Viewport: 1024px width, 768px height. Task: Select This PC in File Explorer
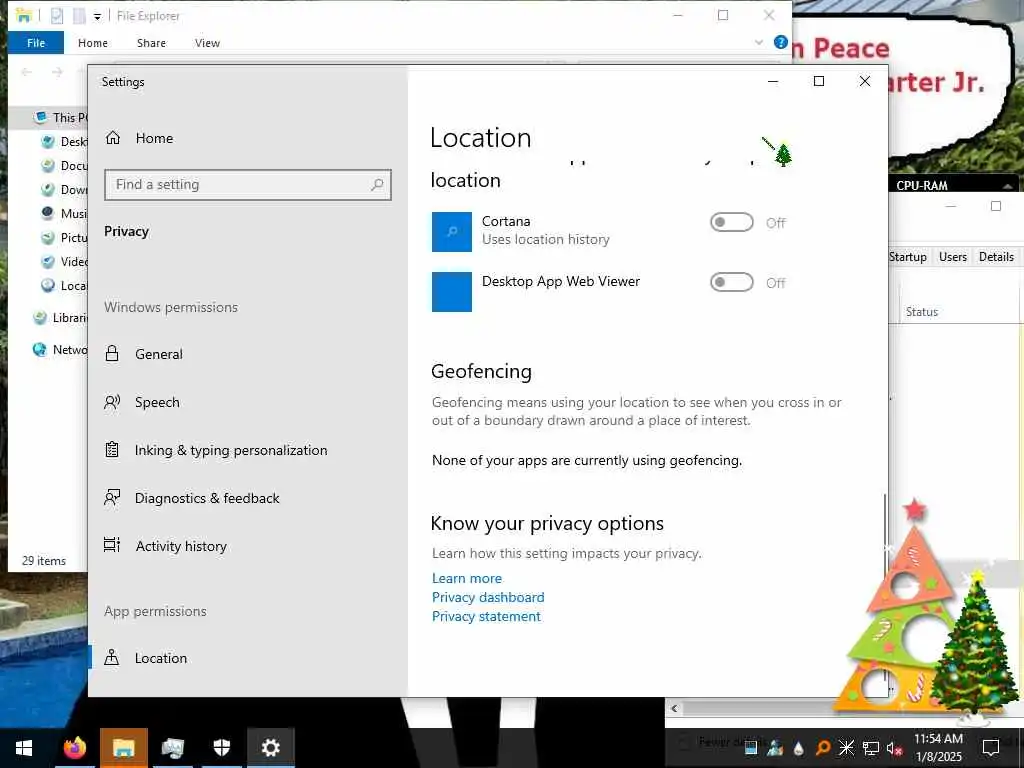coord(69,118)
